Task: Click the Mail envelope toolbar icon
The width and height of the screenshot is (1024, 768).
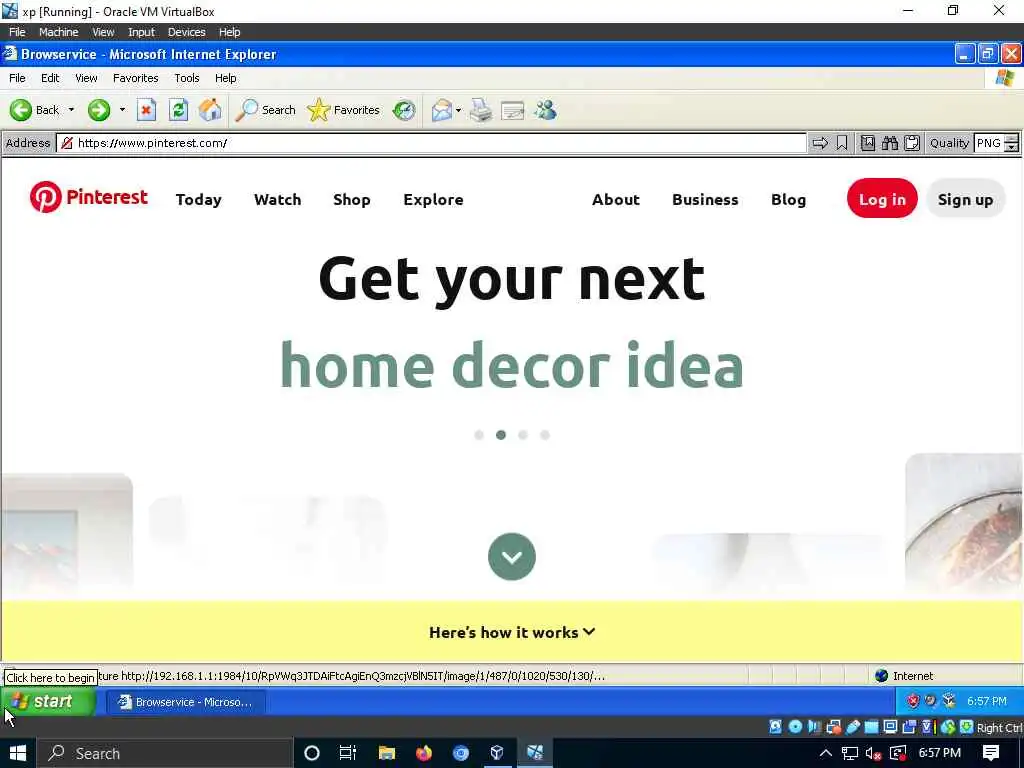Action: click(x=442, y=110)
